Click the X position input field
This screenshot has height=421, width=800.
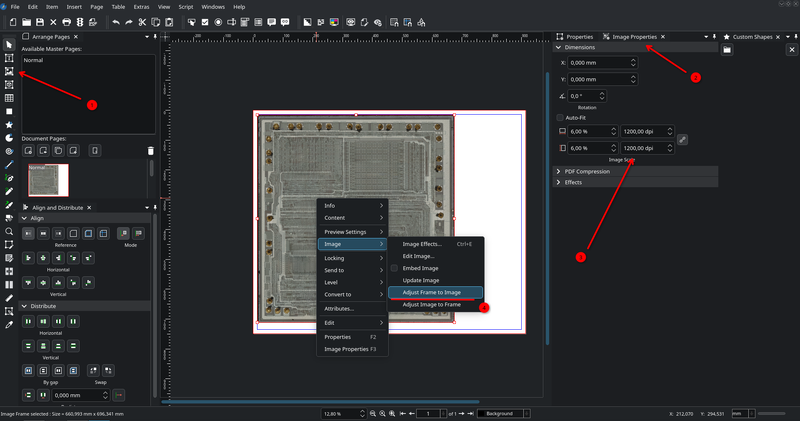pyautogui.click(x=603, y=63)
